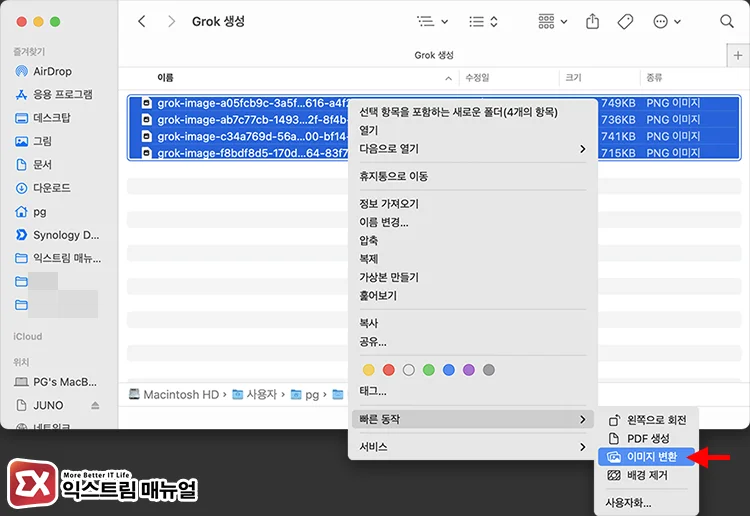Apply the blue tag color
The image size is (750, 516).
(x=449, y=370)
